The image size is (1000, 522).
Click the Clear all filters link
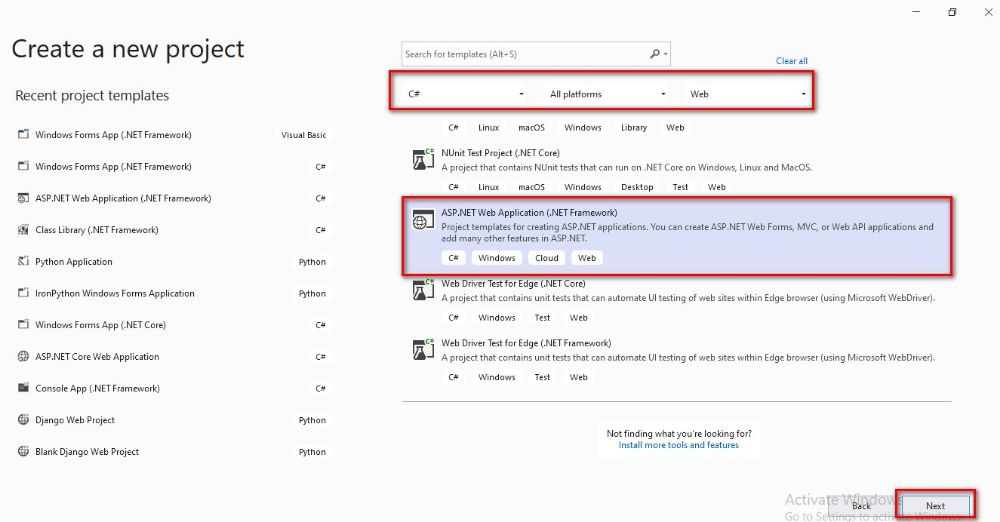pyautogui.click(x=791, y=61)
